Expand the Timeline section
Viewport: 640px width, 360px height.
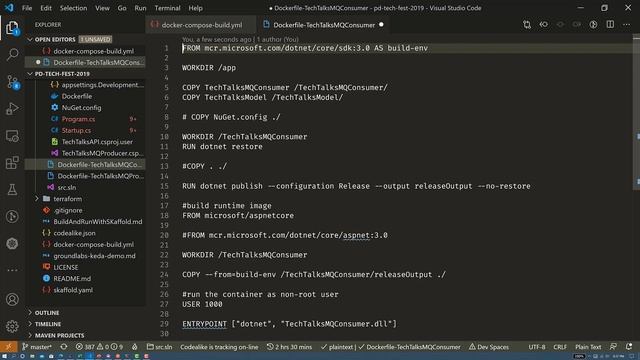[48, 324]
